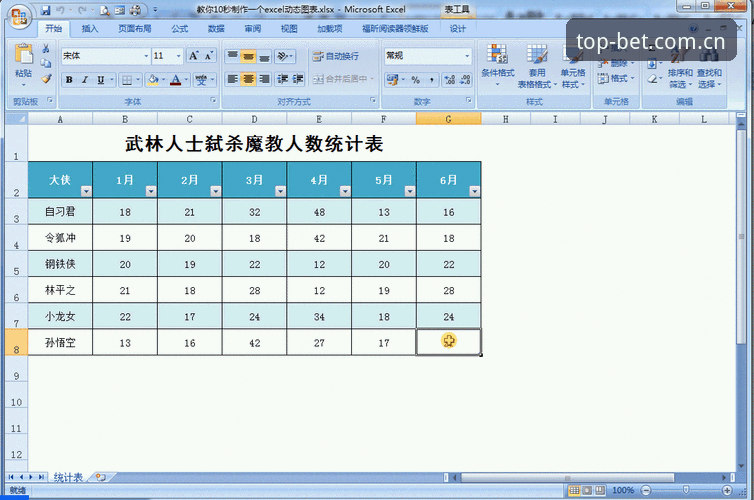The width and height of the screenshot is (754, 500).
Task: Increase the cell indent
Action: coord(298,79)
